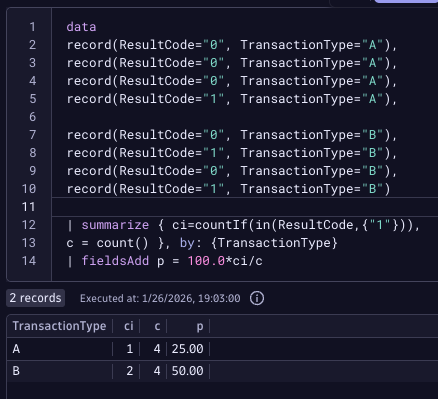Viewport: 438px width, 399px height.
Task: Click the 'p' column header
Action: click(x=200, y=326)
